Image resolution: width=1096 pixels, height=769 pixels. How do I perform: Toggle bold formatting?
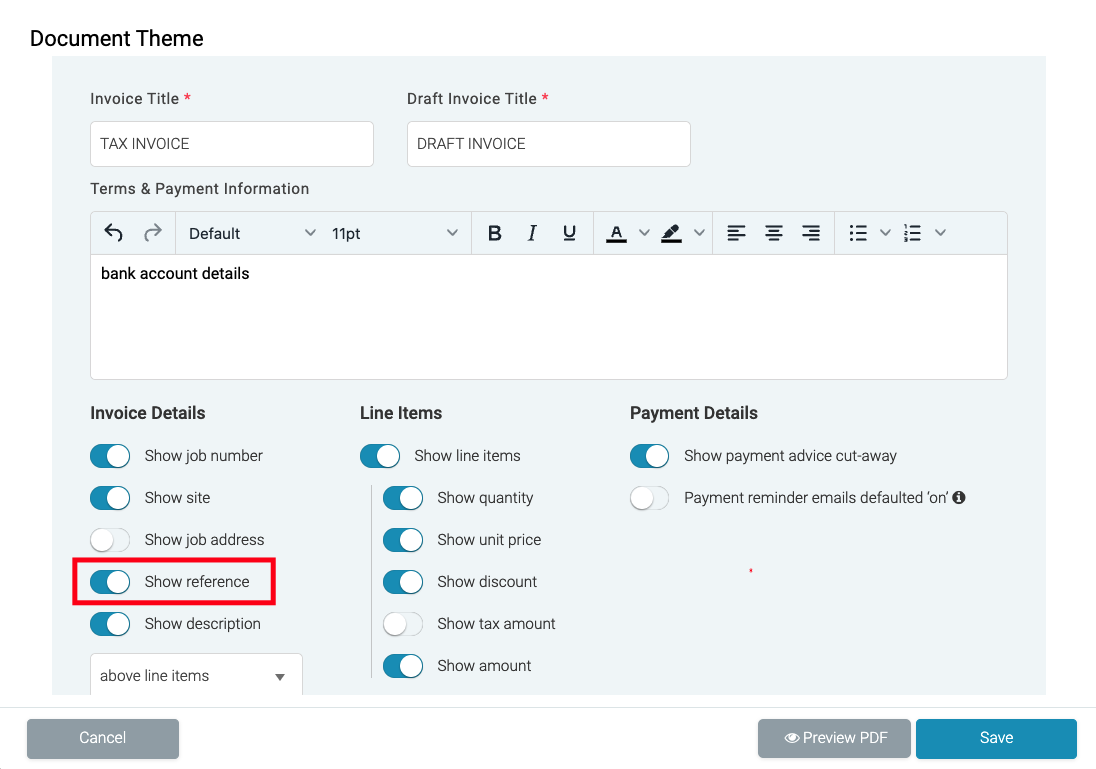[494, 233]
